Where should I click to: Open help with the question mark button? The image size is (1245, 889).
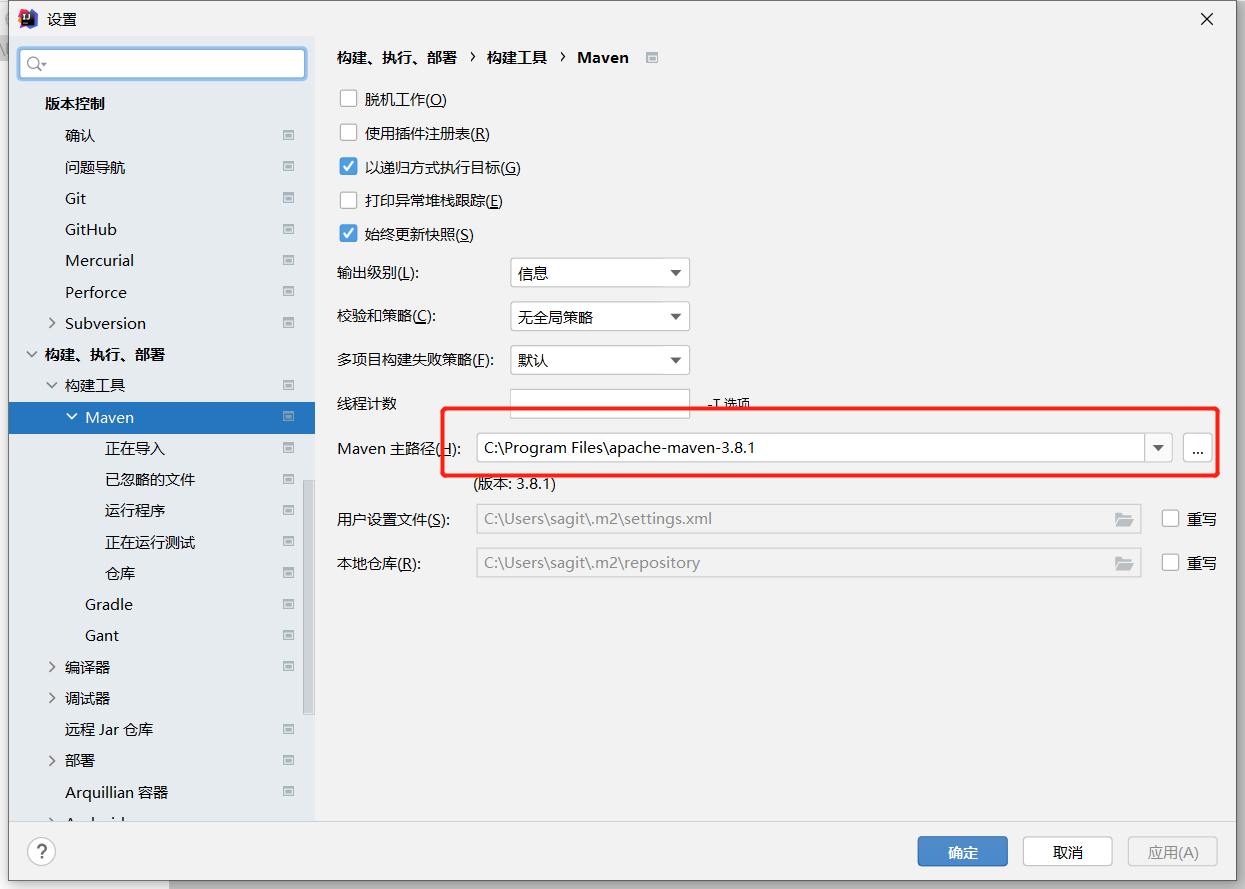tap(41, 852)
